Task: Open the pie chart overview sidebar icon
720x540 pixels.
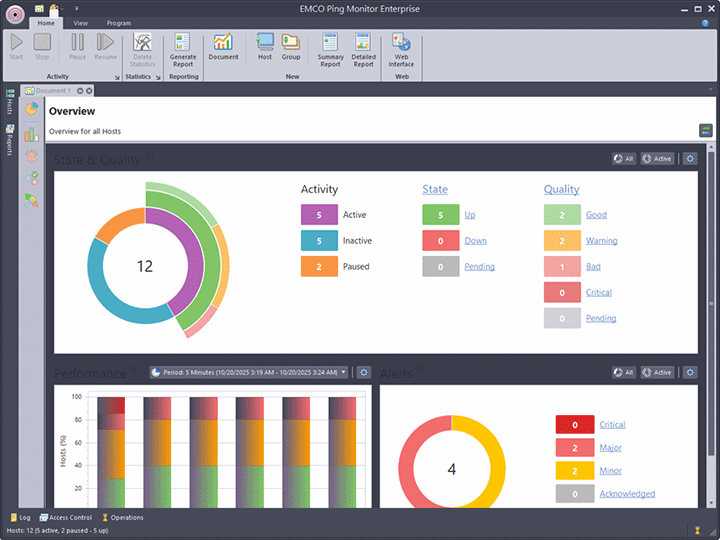Action: coord(31,109)
